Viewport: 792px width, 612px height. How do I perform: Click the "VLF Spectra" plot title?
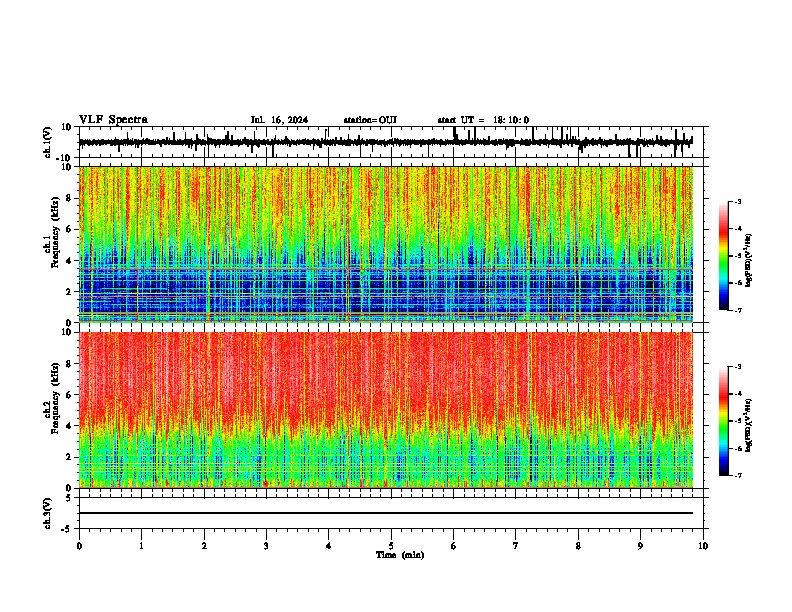tap(113, 120)
